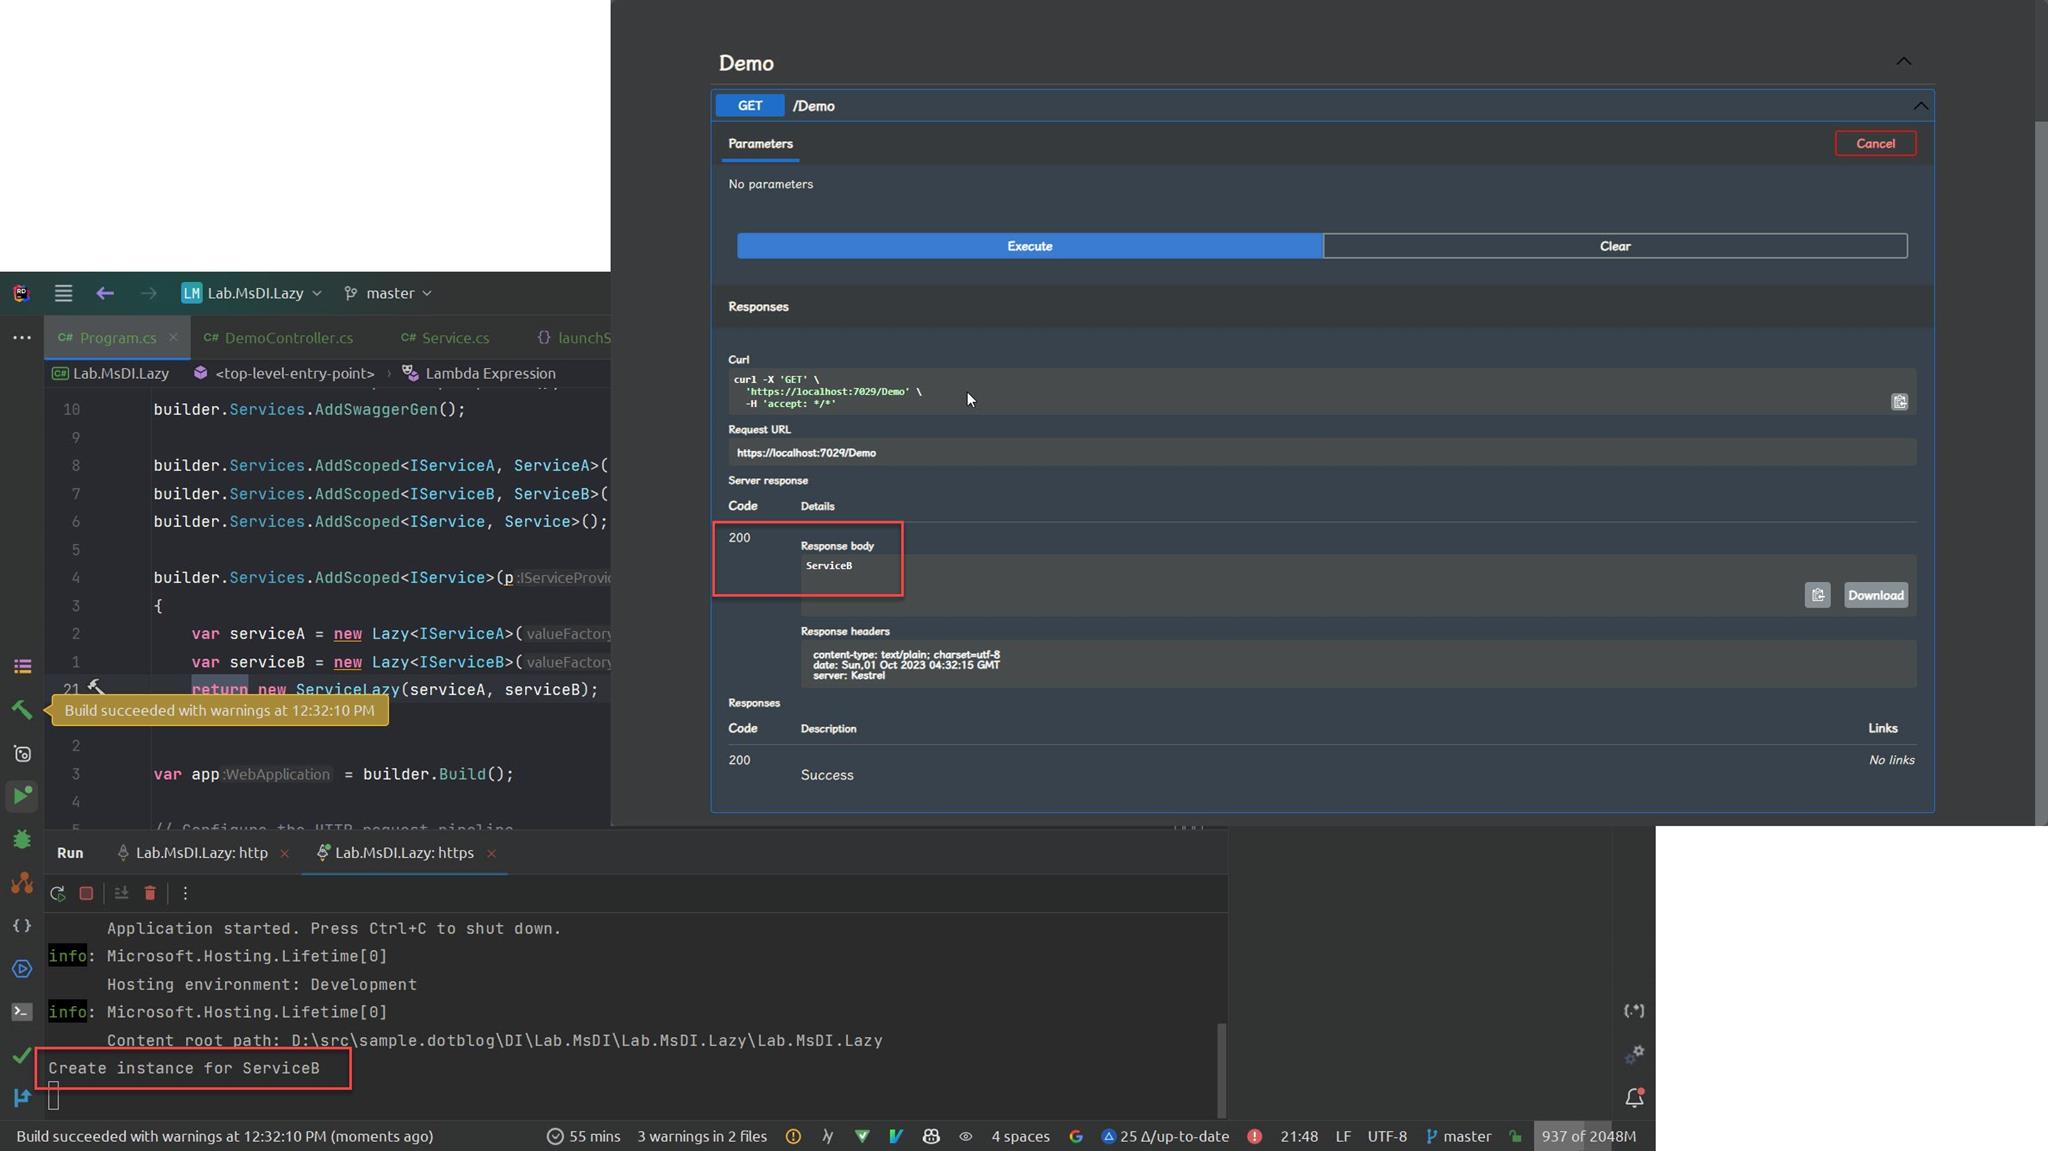The width and height of the screenshot is (2048, 1151).
Task: Click the 937 of 2048M memory indicator
Action: pyautogui.click(x=1588, y=1136)
